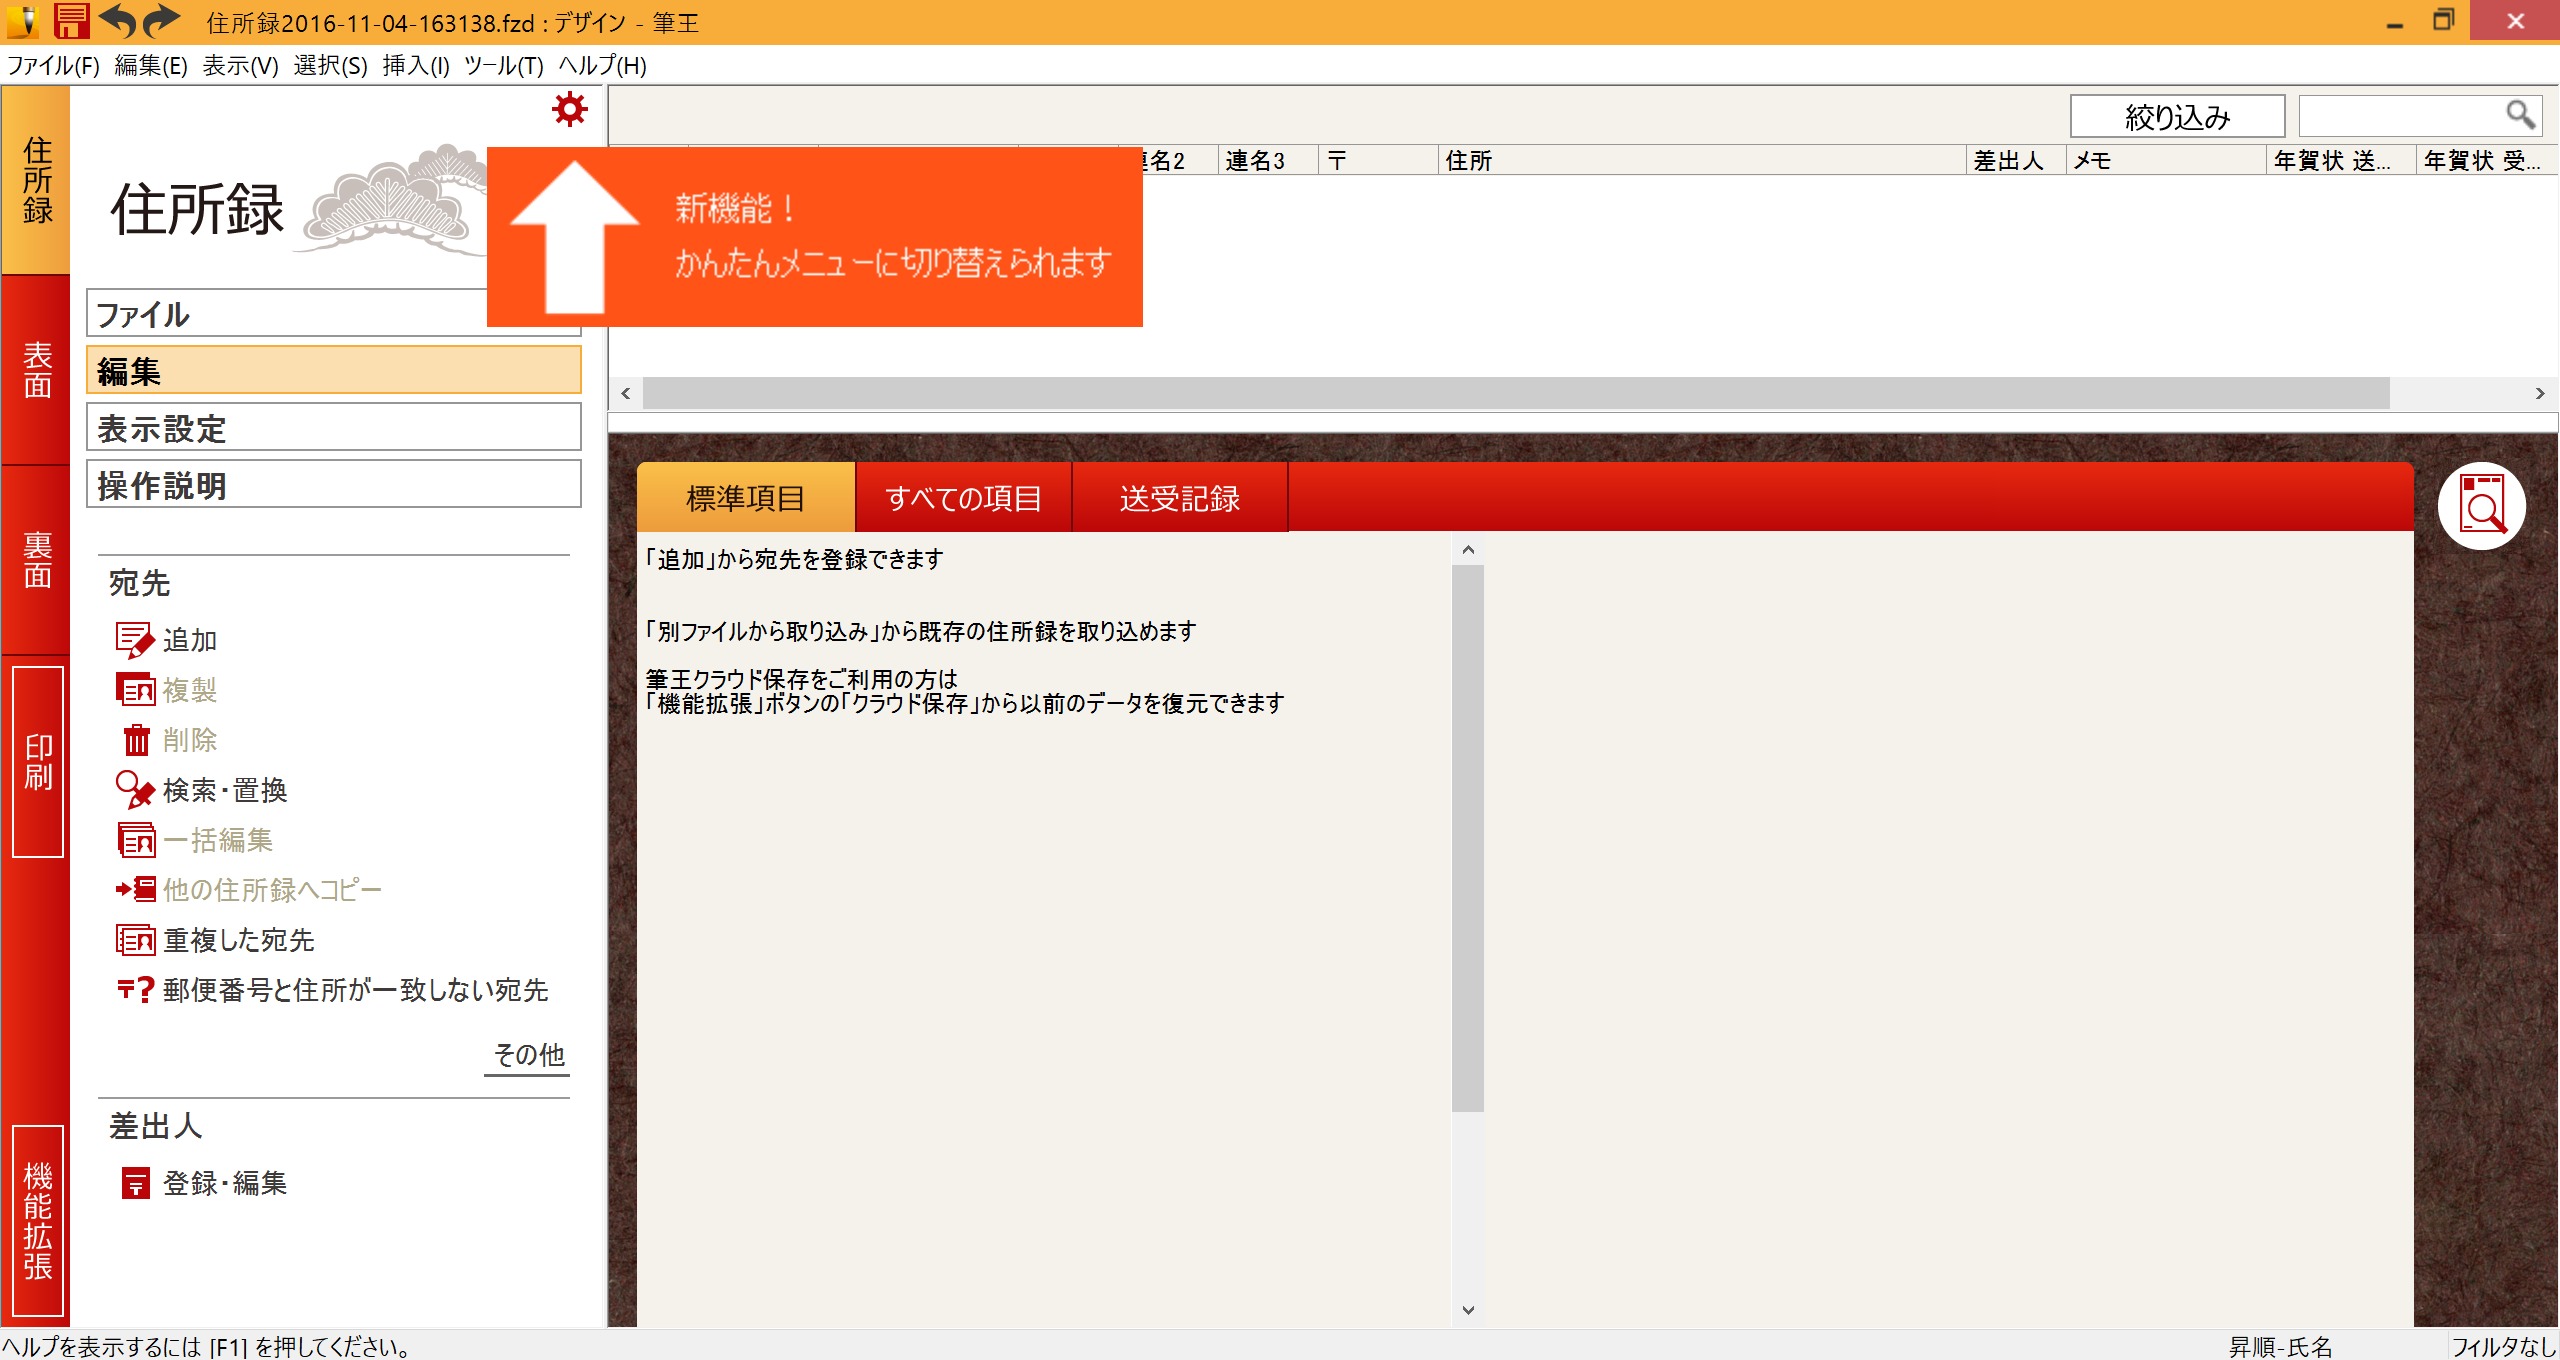
Task: Open the round preview magnifier icon
Action: click(x=2481, y=505)
